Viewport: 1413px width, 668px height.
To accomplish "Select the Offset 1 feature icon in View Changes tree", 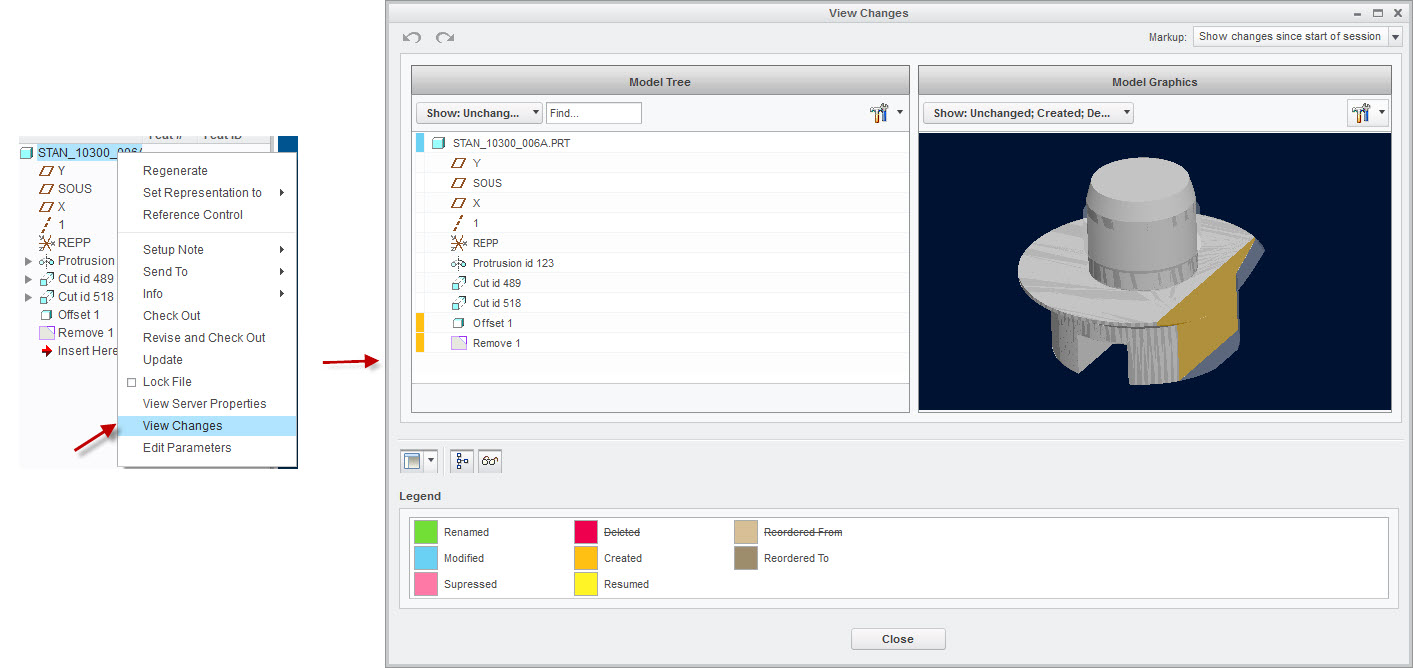I will 458,323.
